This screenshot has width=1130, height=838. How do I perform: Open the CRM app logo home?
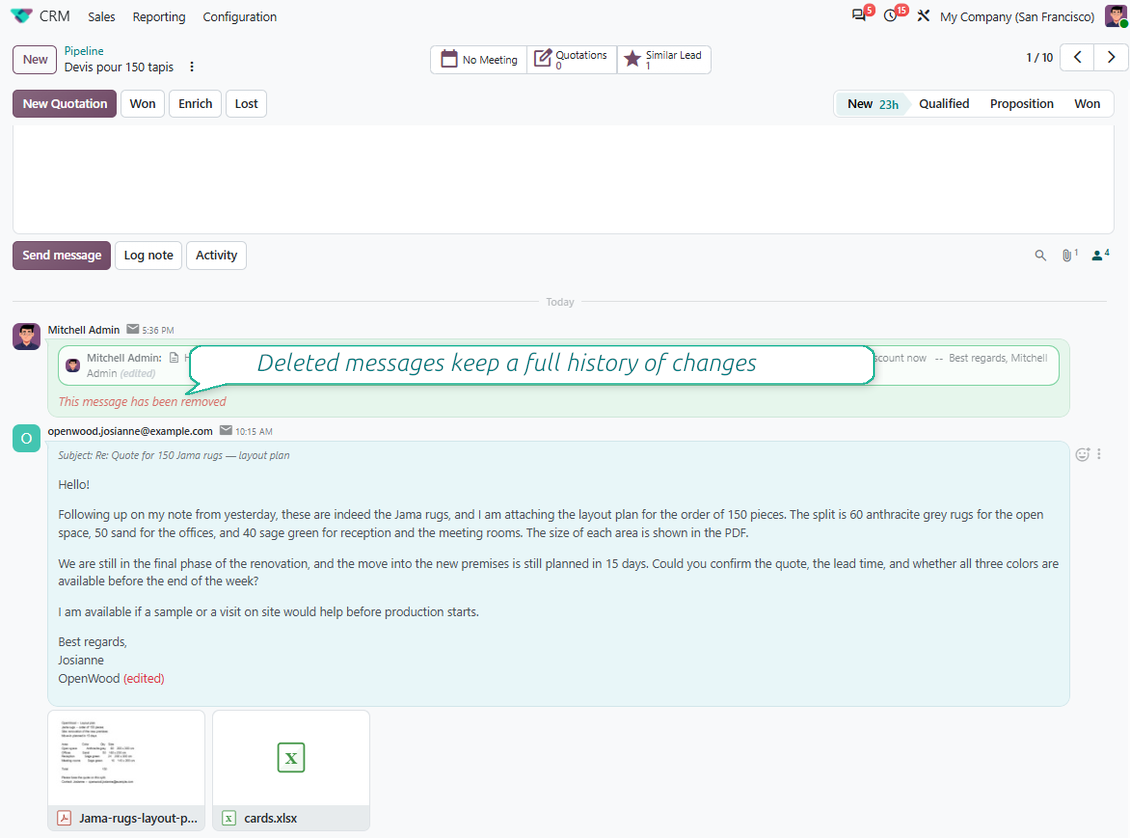pyautogui.click(x=22, y=16)
